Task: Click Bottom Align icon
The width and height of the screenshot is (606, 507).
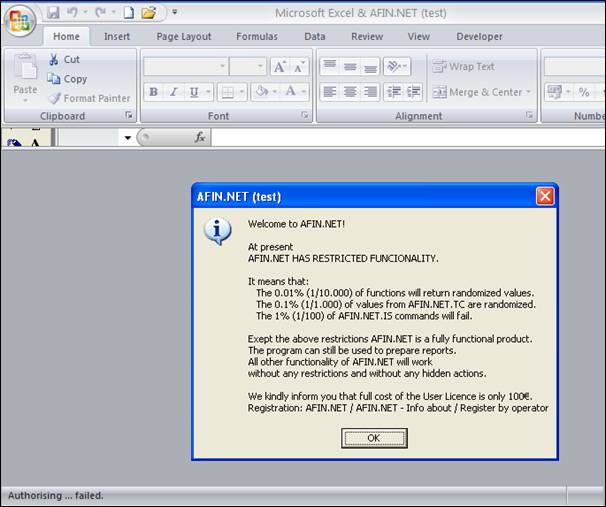Action: 371,66
